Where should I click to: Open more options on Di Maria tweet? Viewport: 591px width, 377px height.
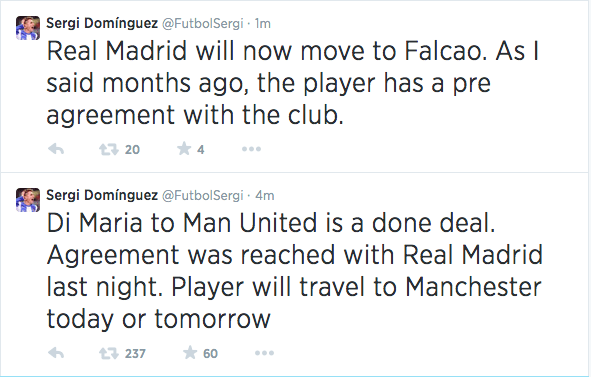(x=264, y=353)
